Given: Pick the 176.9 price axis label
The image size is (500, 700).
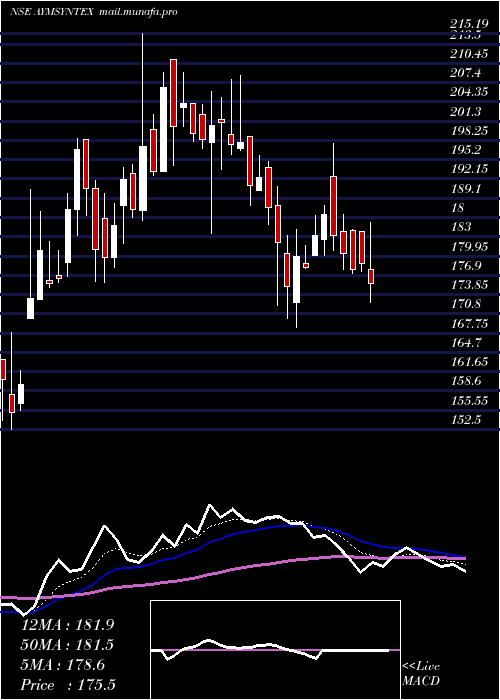Looking at the screenshot, I should 466,266.
